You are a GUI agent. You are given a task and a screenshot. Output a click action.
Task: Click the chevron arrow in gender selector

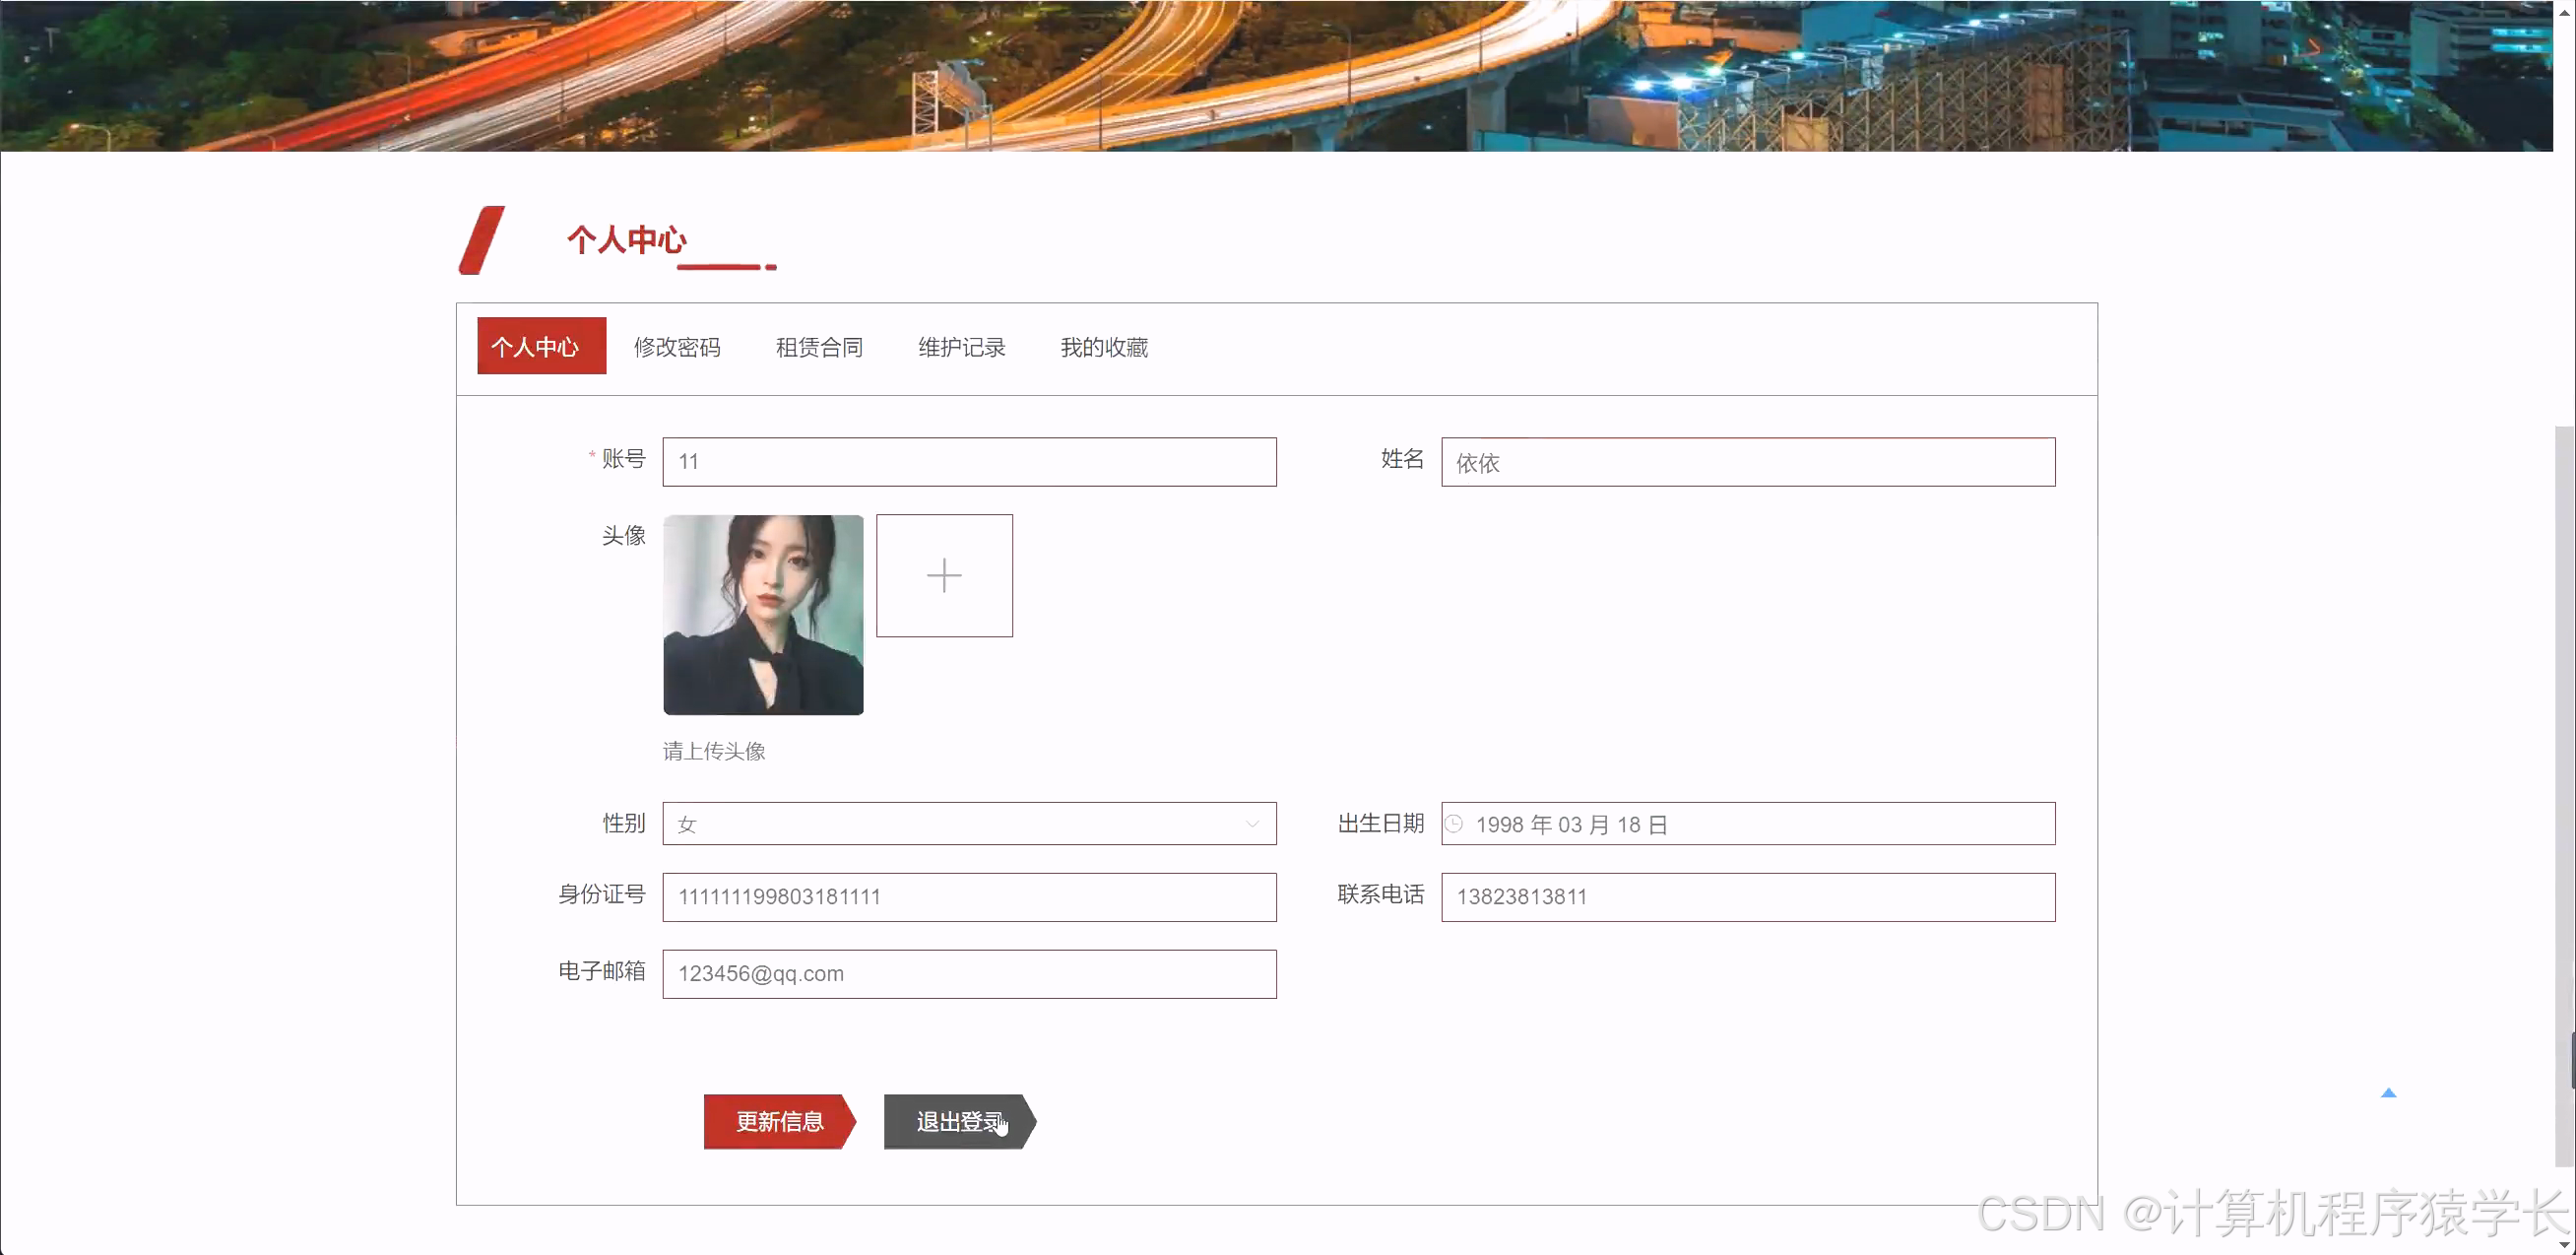point(1253,823)
